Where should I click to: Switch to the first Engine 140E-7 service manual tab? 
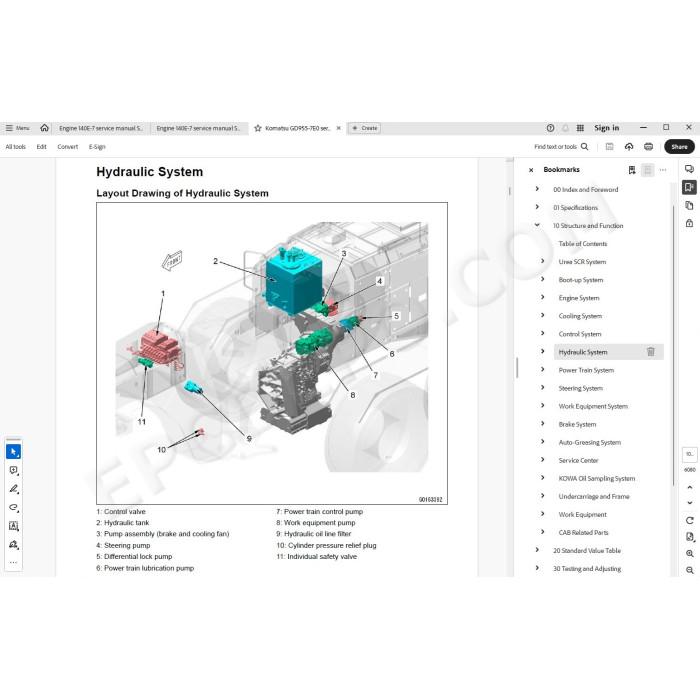click(x=101, y=128)
